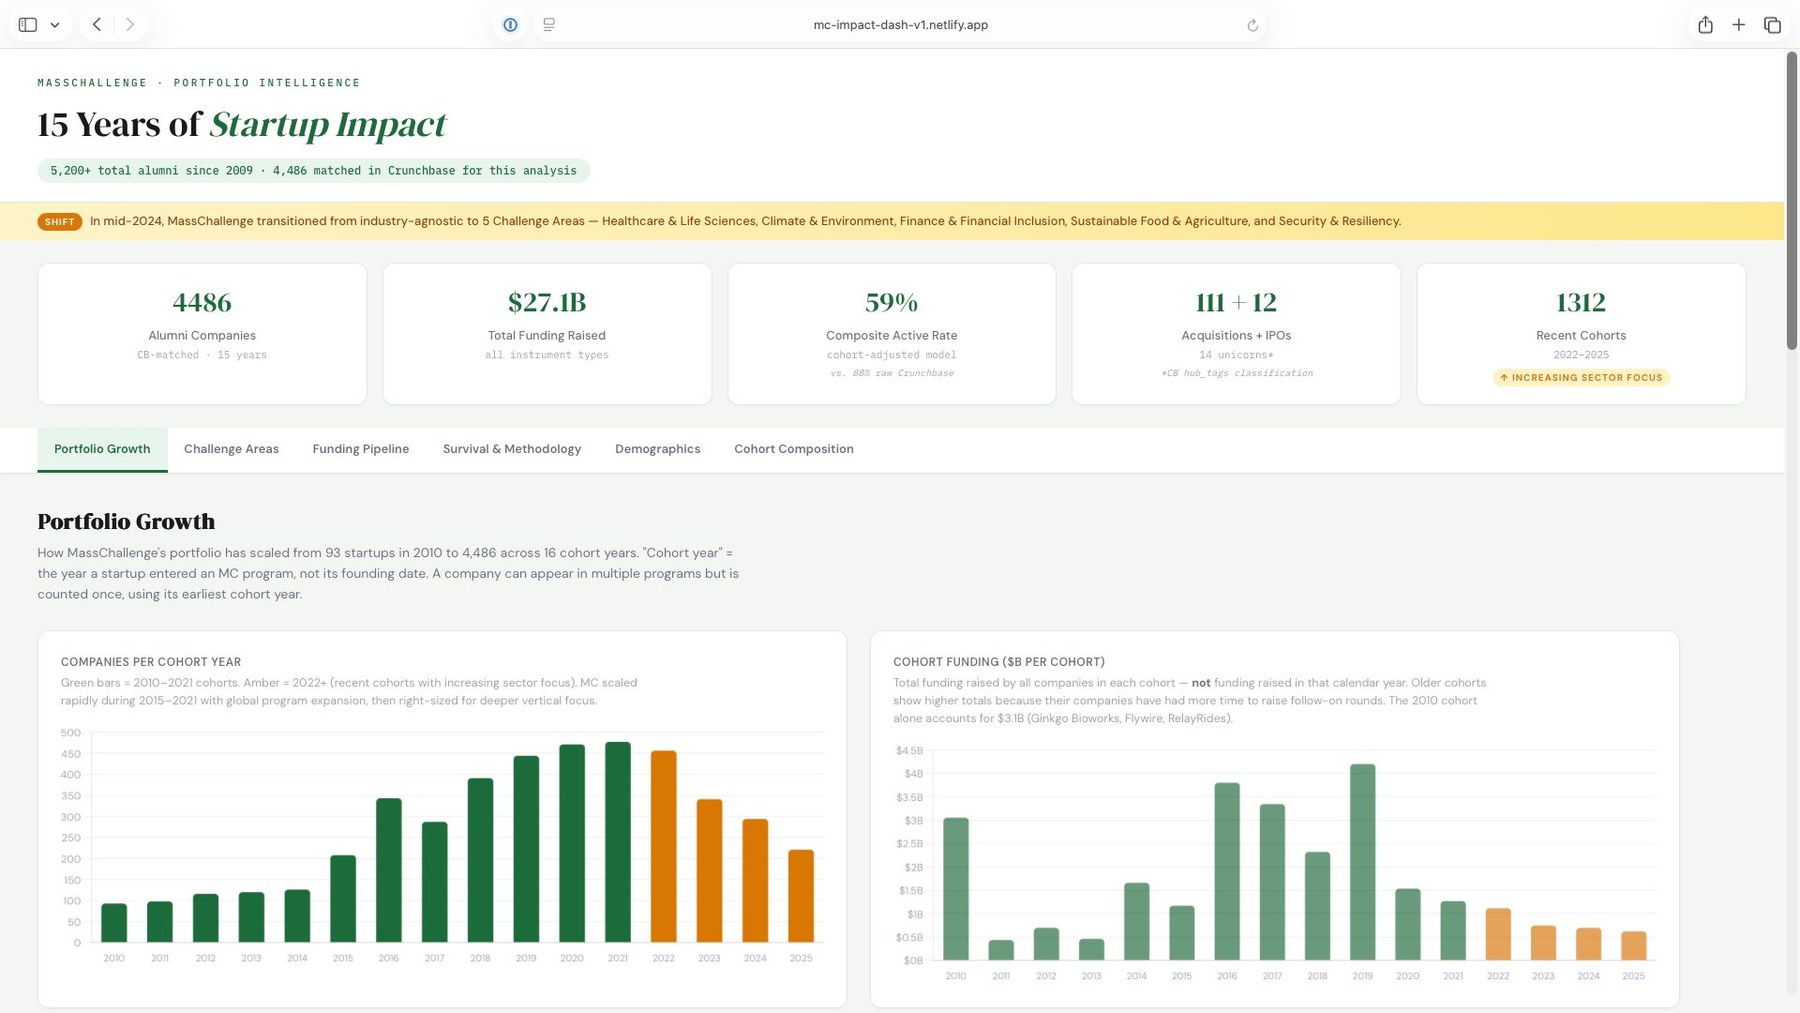Open the sidebar options dropdown chevron
The height and width of the screenshot is (1013, 1800).
(55, 25)
